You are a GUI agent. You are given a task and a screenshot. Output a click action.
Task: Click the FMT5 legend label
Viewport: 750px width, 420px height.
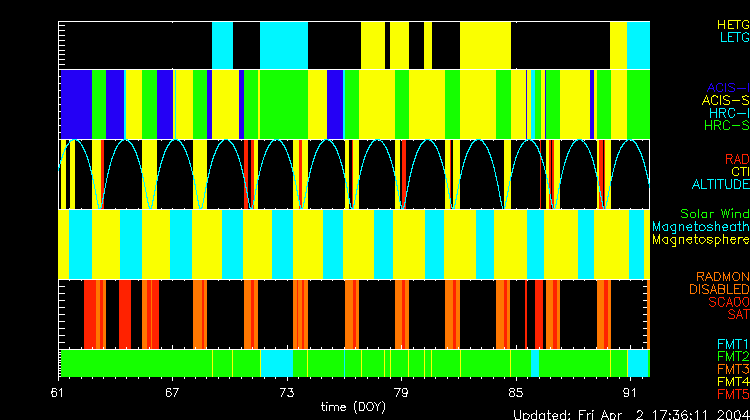tap(732, 394)
